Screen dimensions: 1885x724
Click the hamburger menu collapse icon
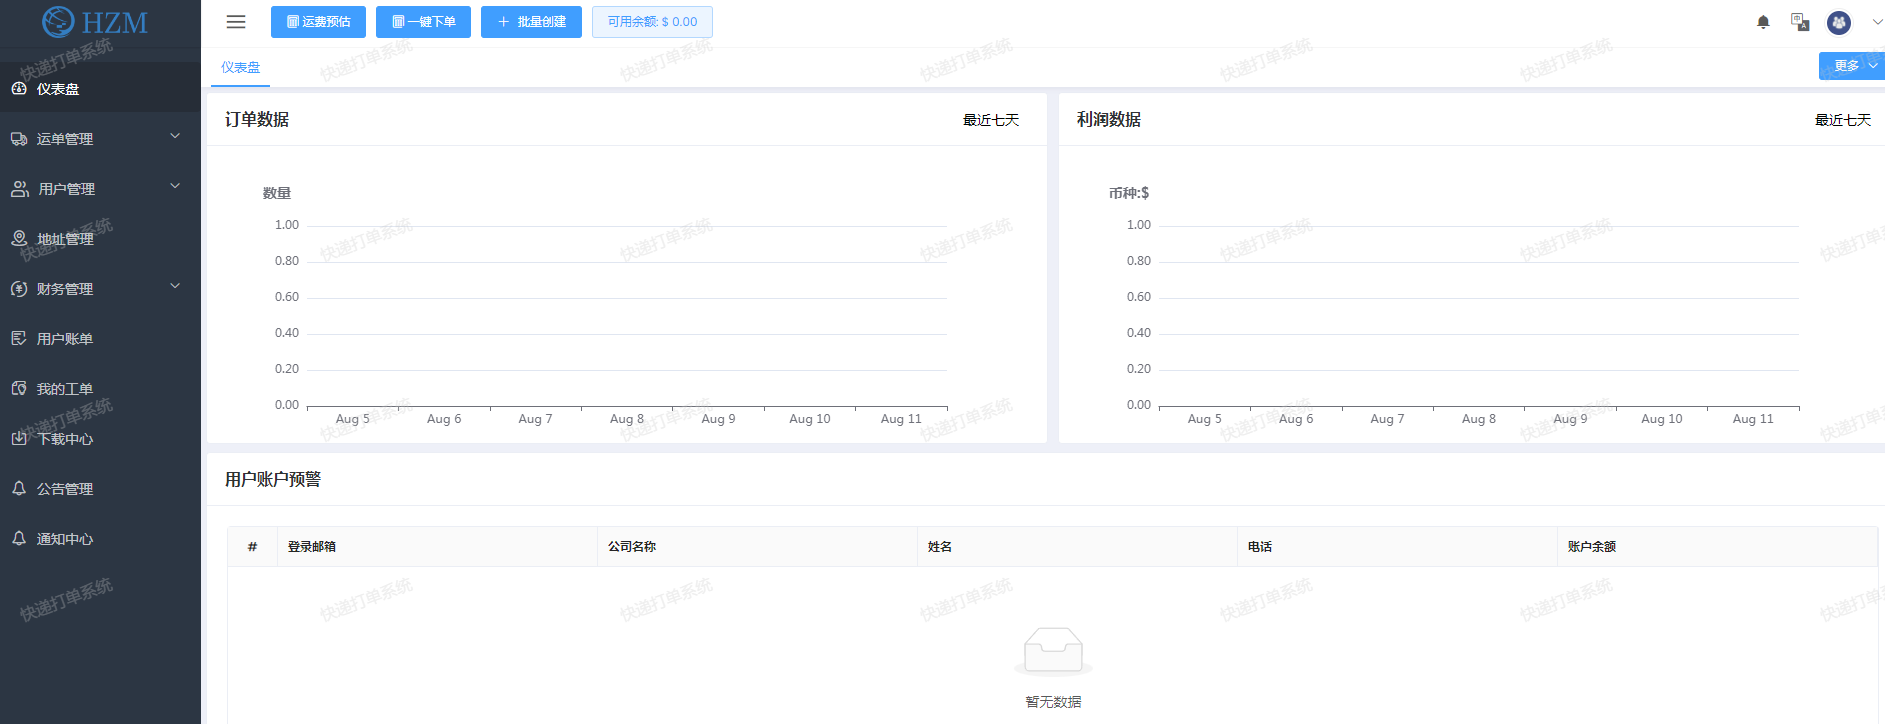pyautogui.click(x=236, y=22)
